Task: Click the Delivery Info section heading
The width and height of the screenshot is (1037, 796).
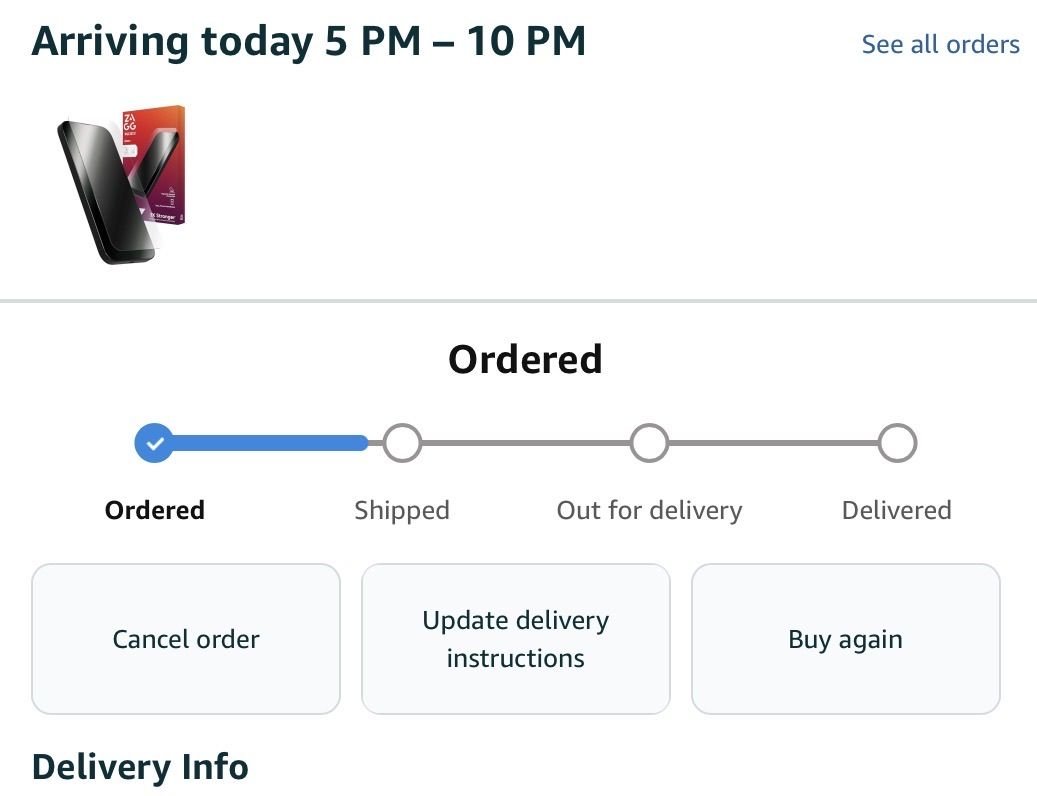Action: pos(140,767)
